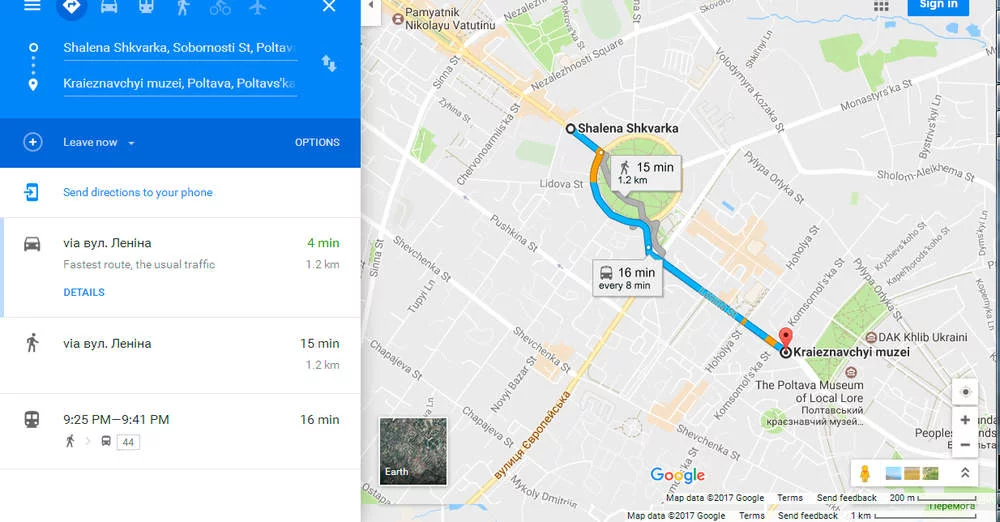Open route OPTIONS
Image resolution: width=1000 pixels, height=522 pixels.
point(317,142)
